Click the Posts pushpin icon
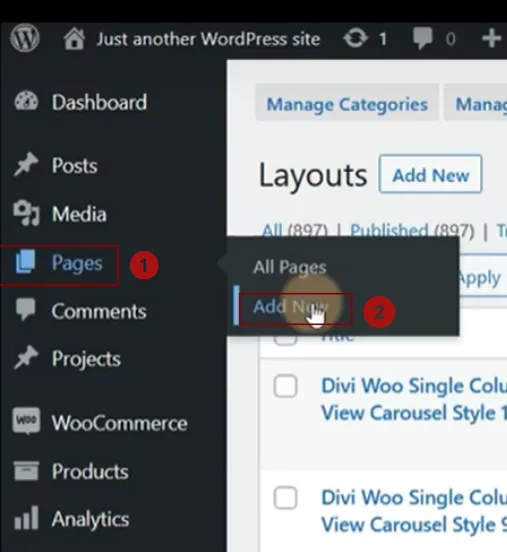This screenshot has width=507, height=552. (26, 164)
